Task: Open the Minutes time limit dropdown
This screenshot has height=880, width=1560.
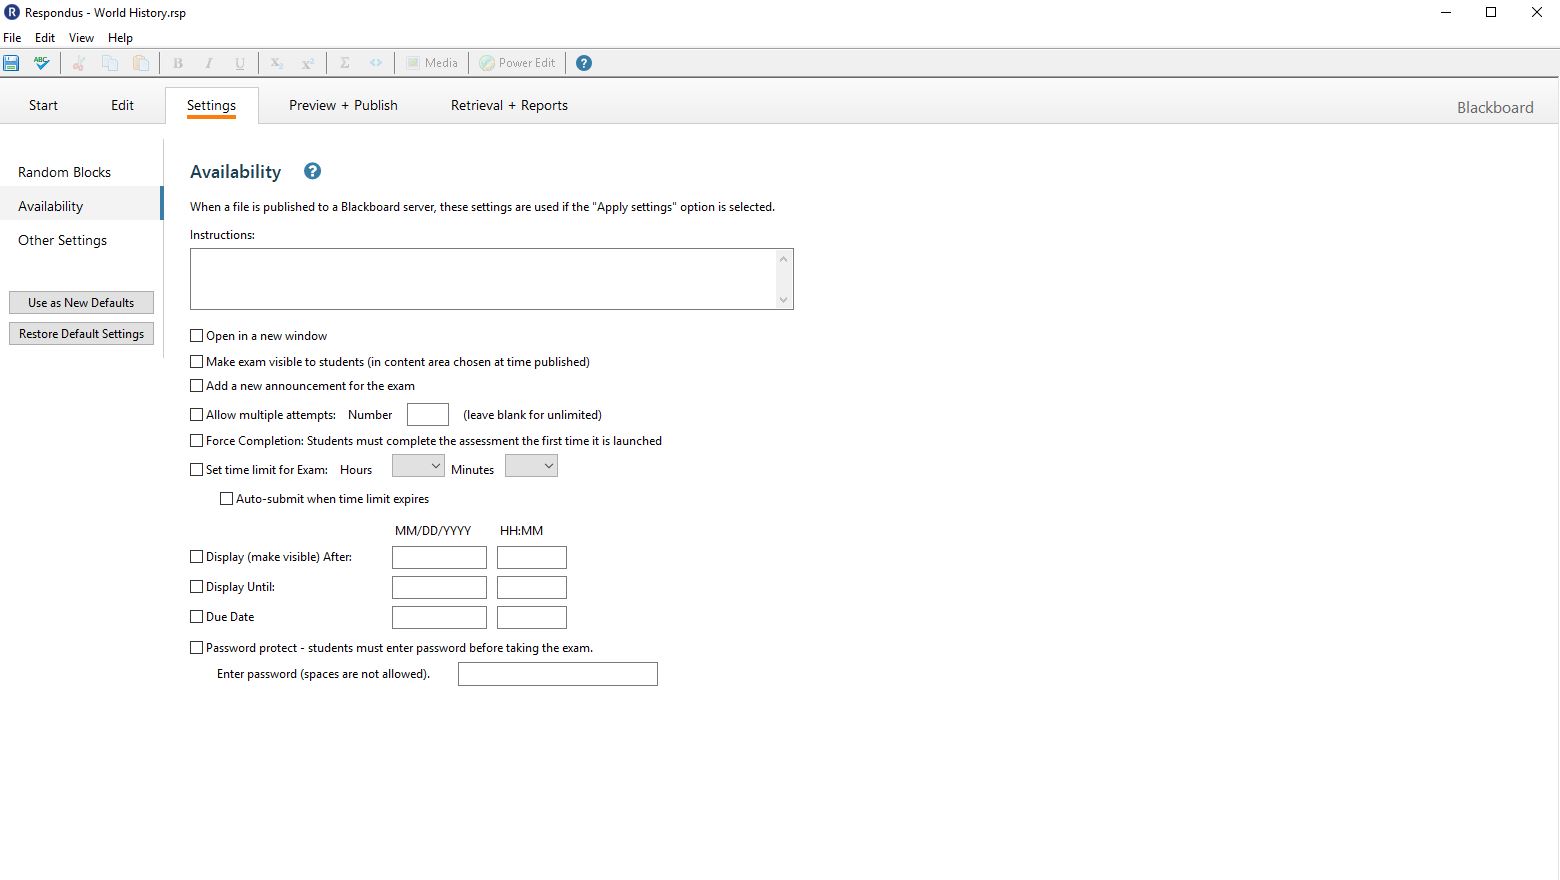Action: click(531, 466)
